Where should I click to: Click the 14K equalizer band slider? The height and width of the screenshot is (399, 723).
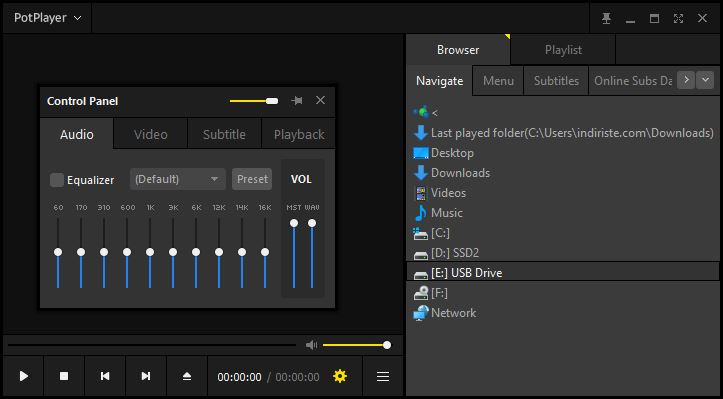click(242, 253)
